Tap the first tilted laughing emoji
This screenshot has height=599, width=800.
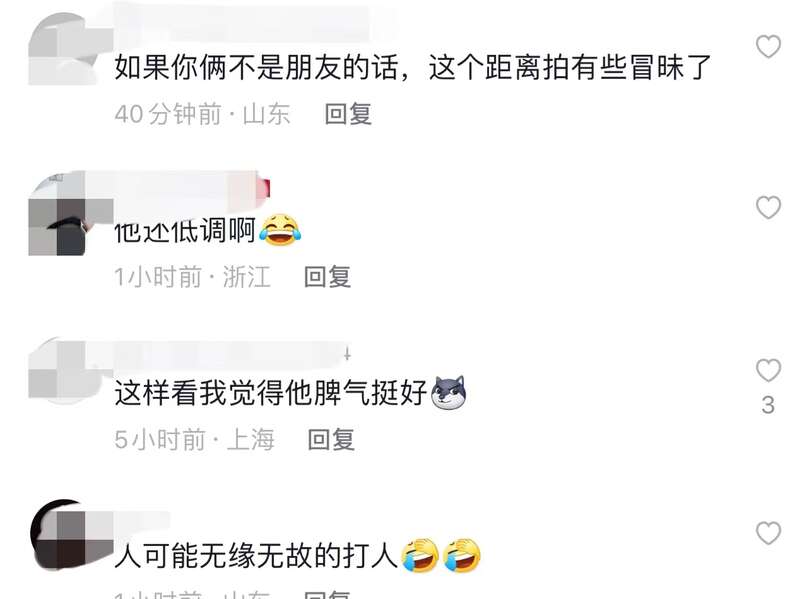click(x=420, y=555)
